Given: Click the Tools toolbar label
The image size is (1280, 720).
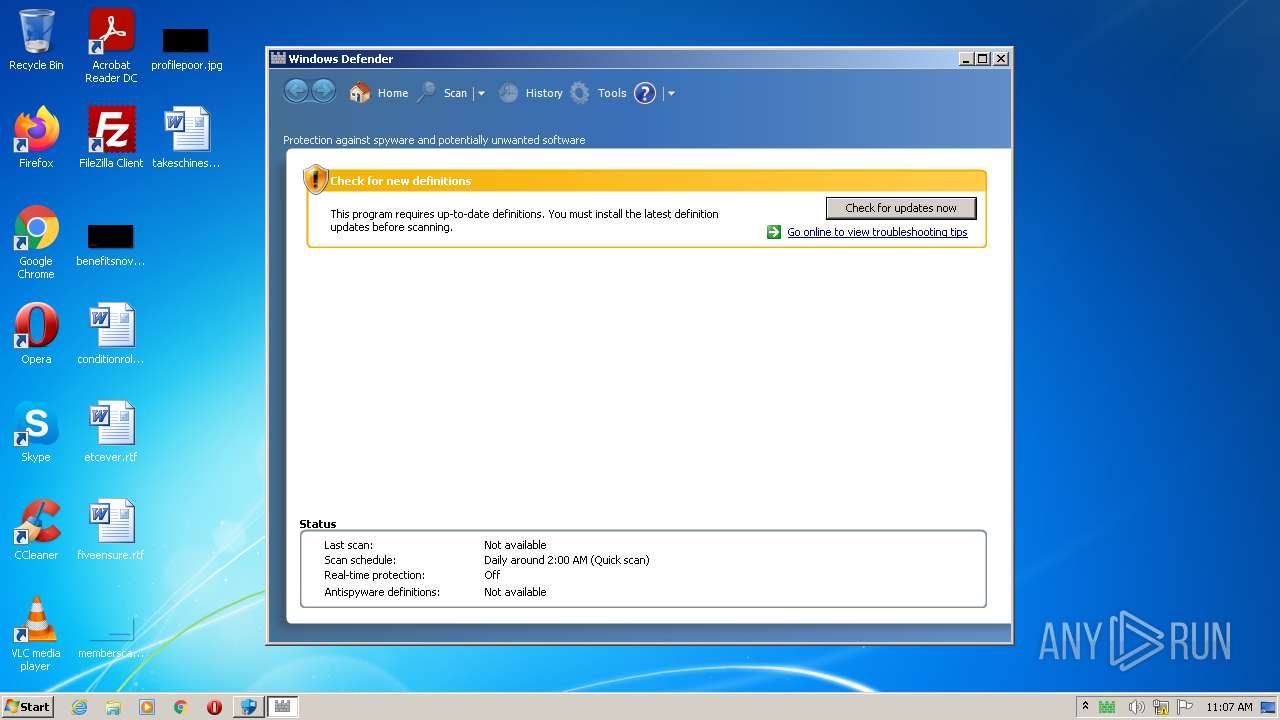Looking at the screenshot, I should click(612, 93).
